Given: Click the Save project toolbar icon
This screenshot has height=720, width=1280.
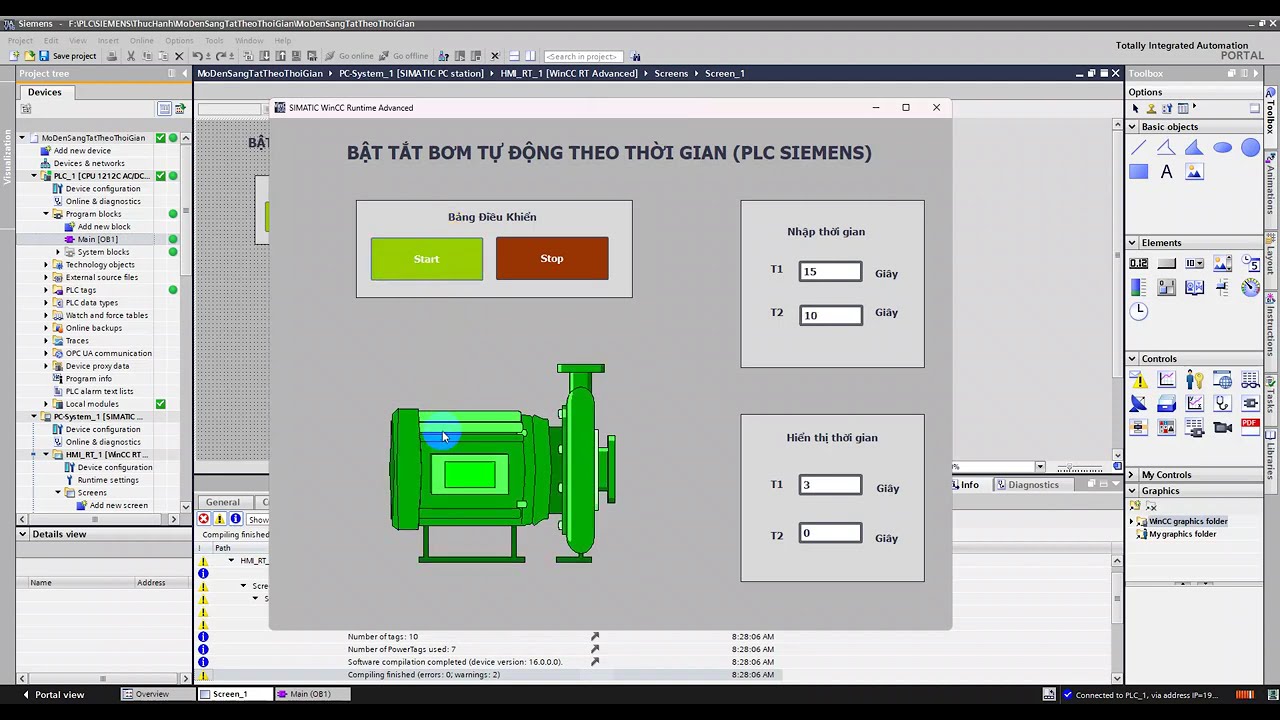Looking at the screenshot, I should click(x=68, y=56).
